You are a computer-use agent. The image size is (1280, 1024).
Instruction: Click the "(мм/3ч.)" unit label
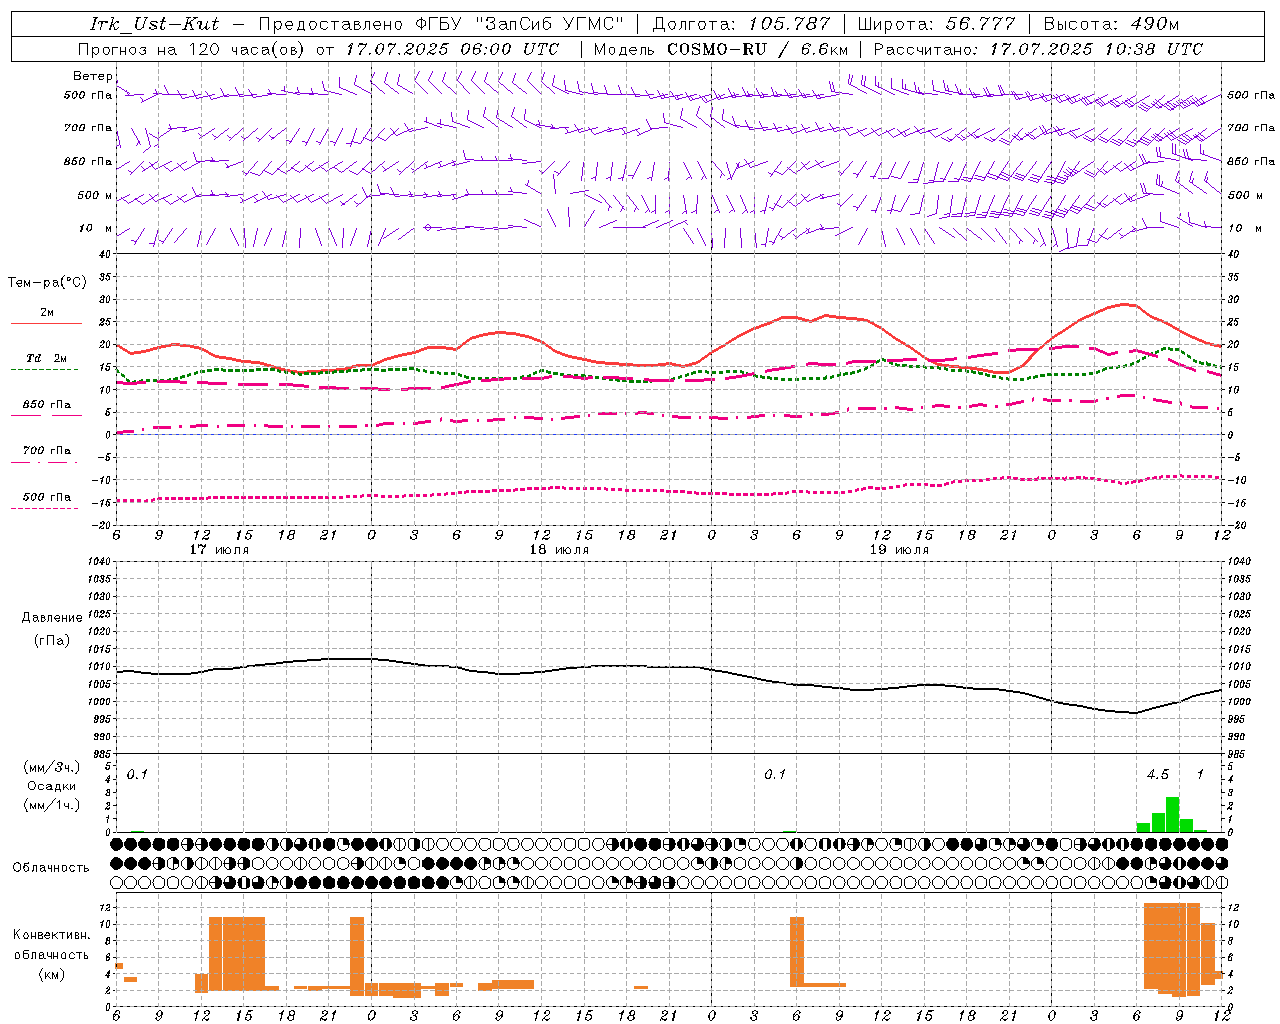52,767
